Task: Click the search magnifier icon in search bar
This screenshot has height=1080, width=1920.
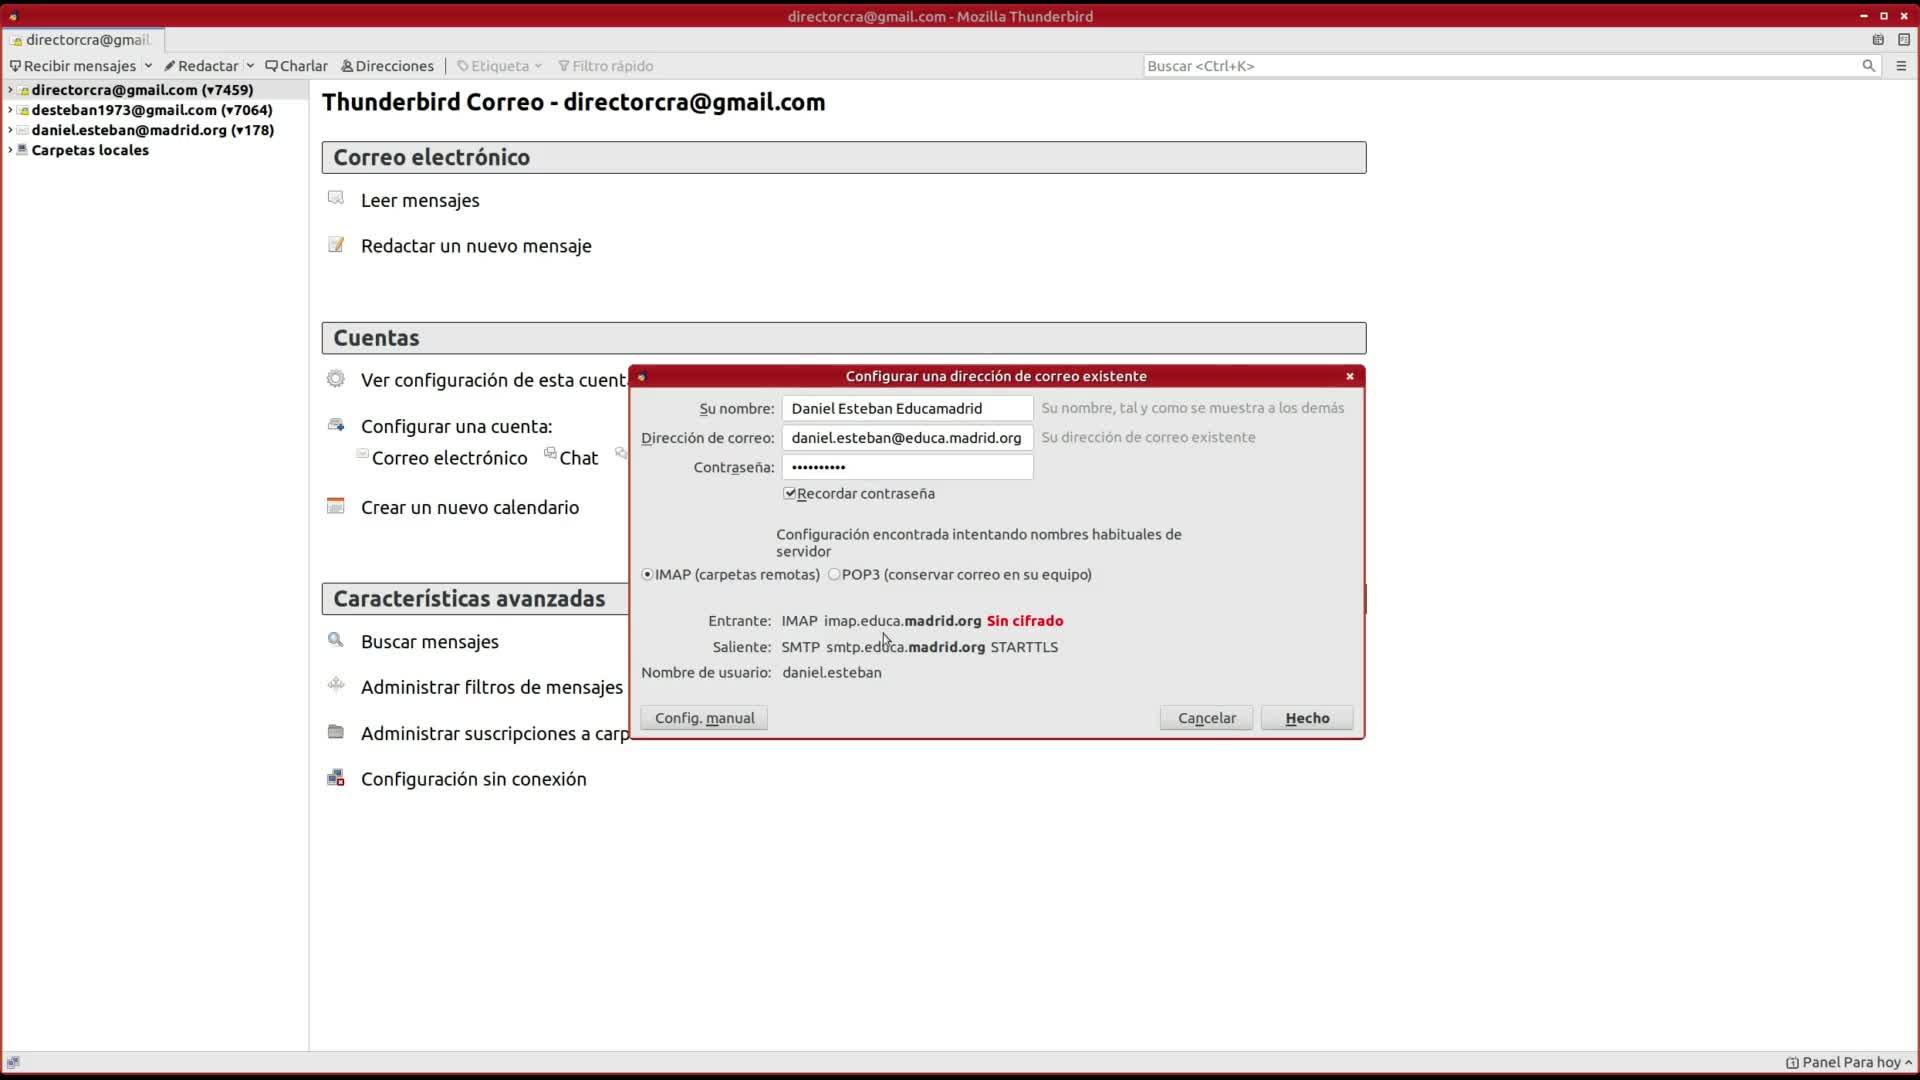Action: (1868, 66)
